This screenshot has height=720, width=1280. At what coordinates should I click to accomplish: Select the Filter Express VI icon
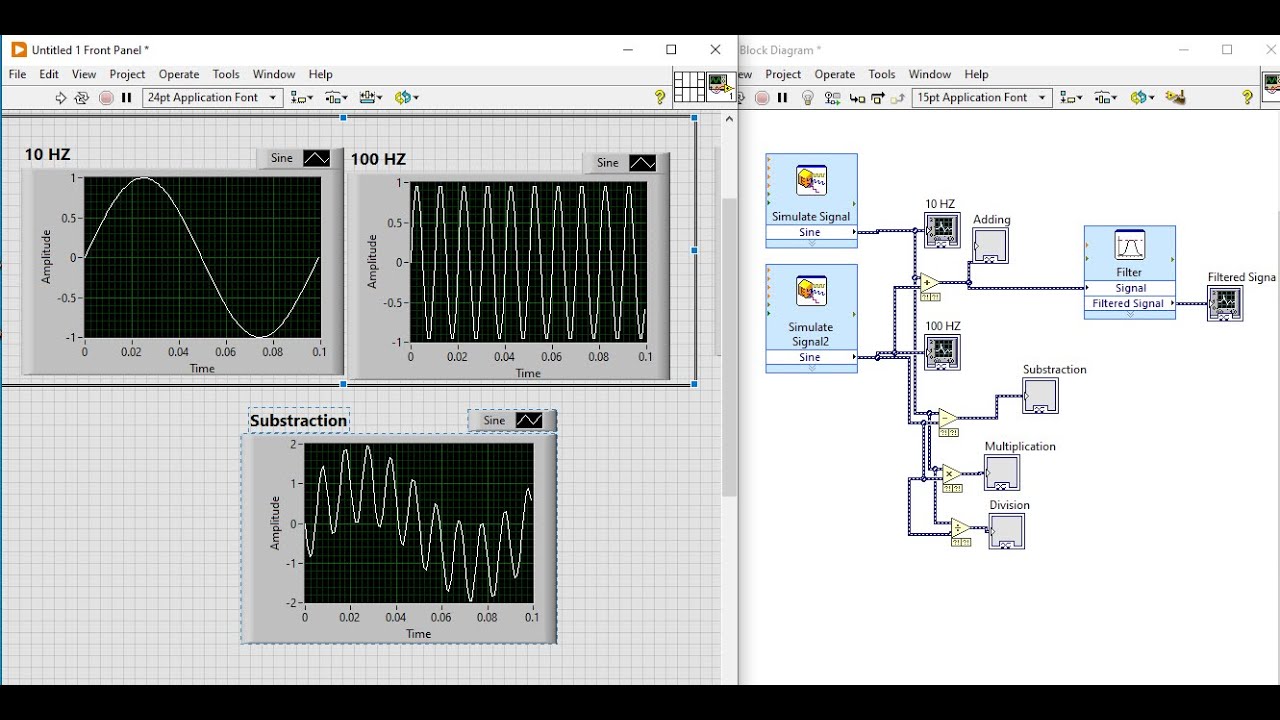coord(1129,246)
